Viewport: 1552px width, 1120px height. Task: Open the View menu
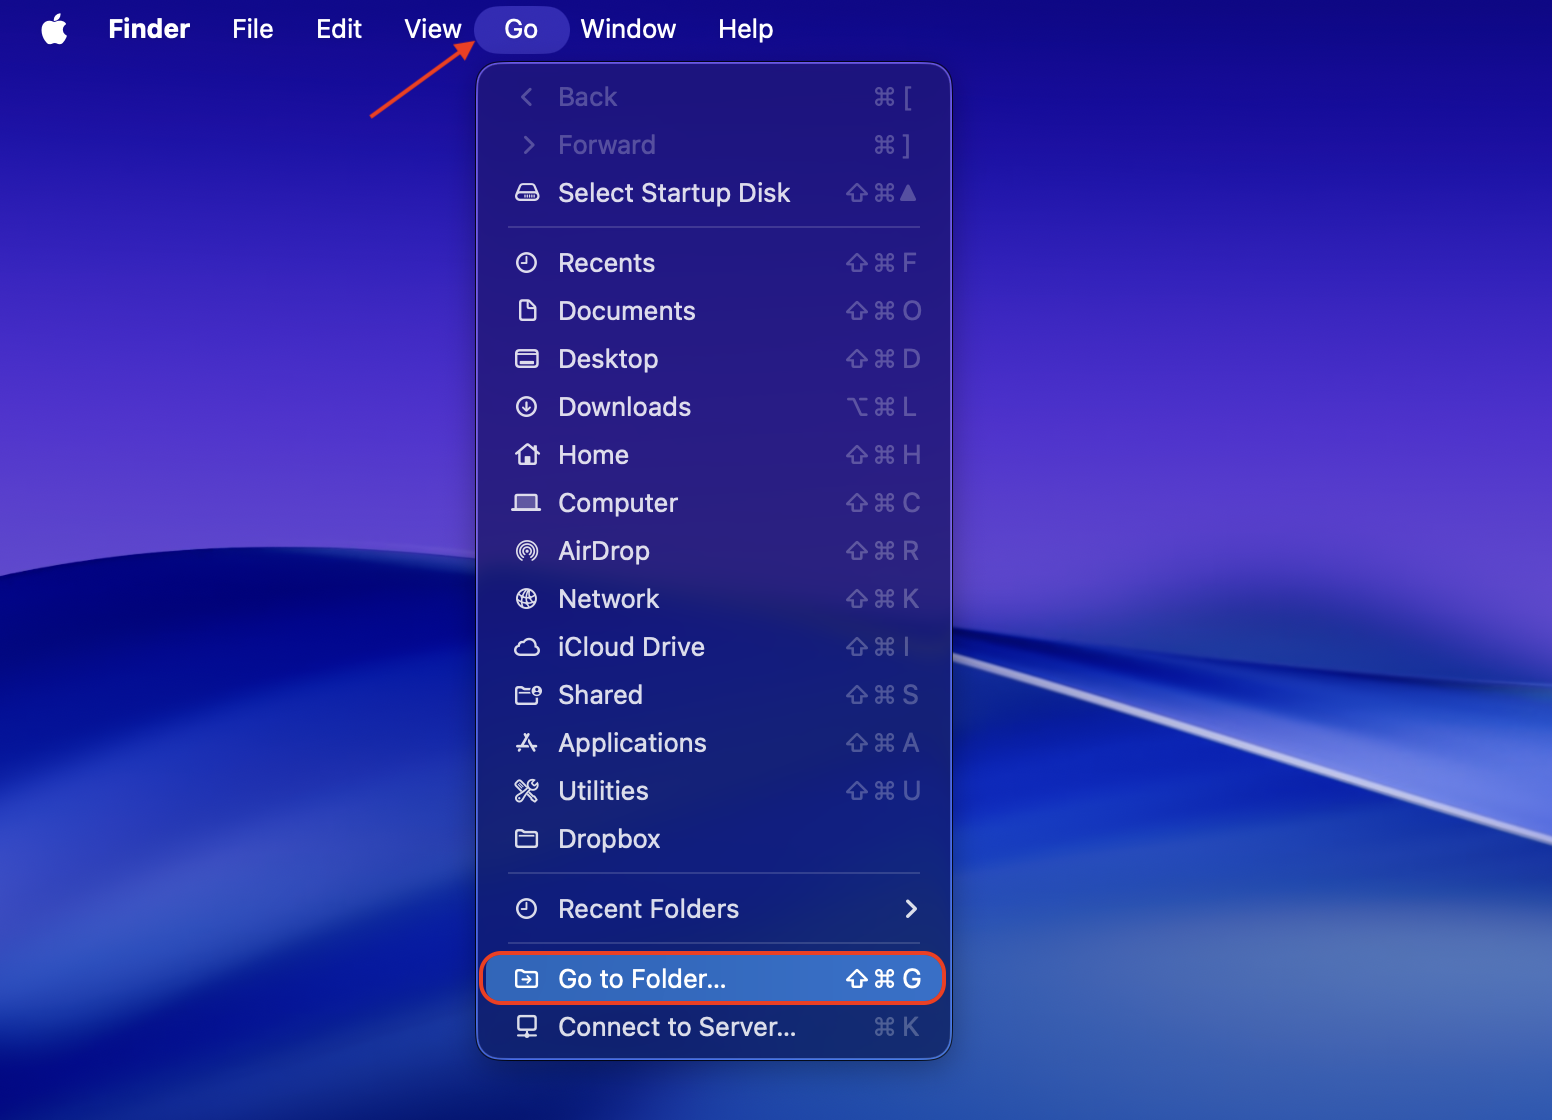pos(433,29)
